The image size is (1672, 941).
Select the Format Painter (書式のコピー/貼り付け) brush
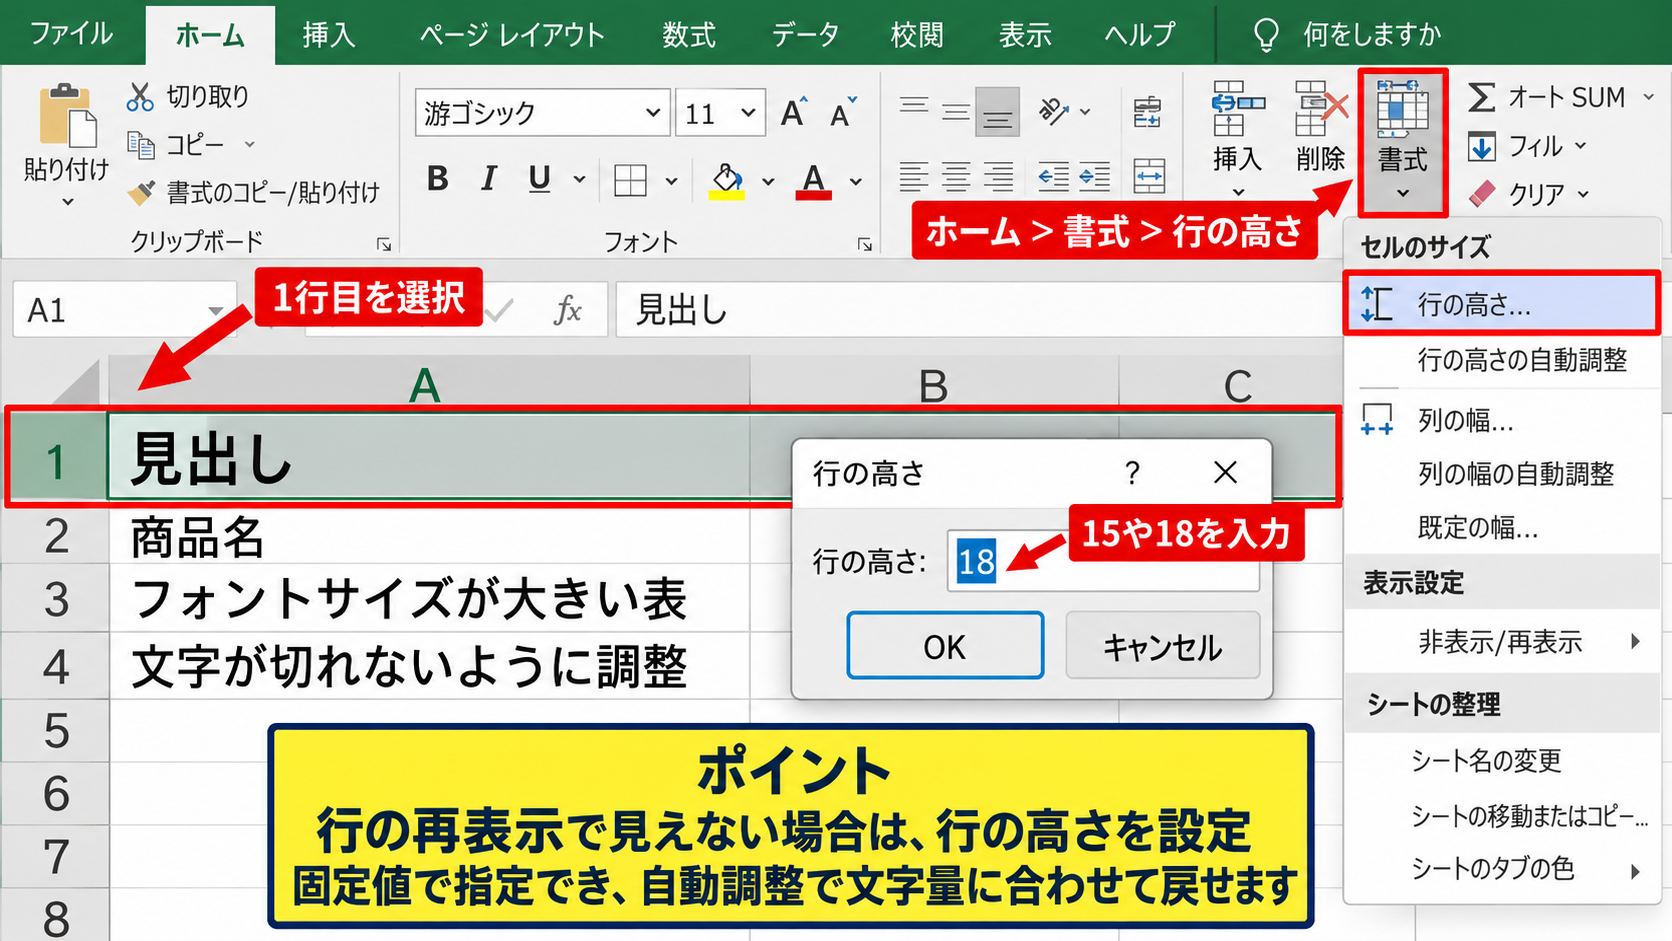pos(141,192)
